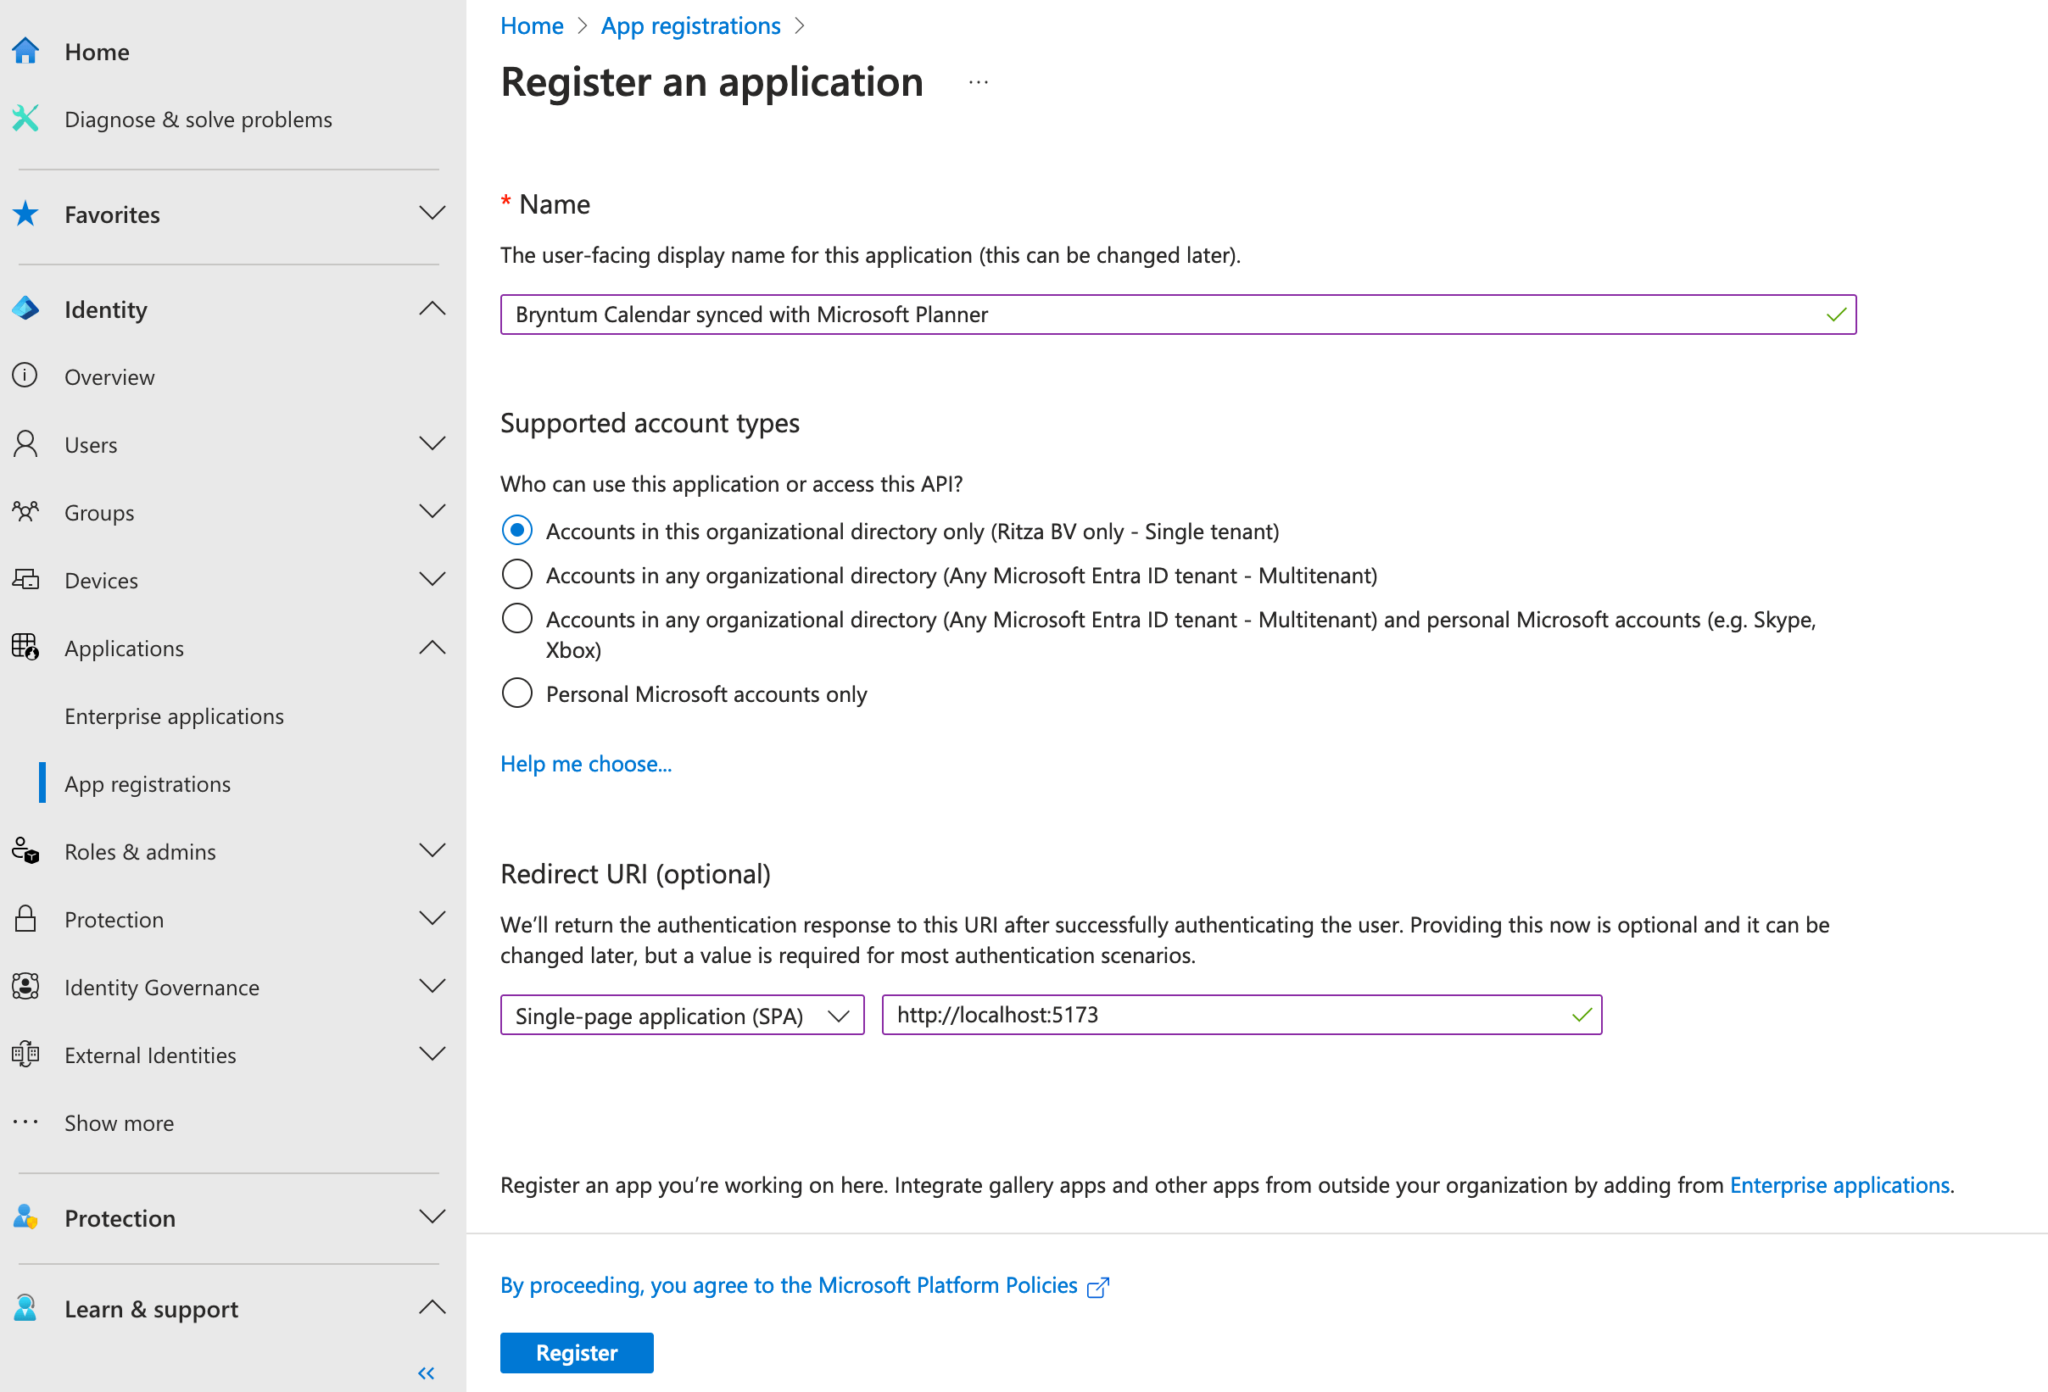The image size is (2048, 1392).
Task: Open Enterprise applications in sidebar
Action: (174, 716)
